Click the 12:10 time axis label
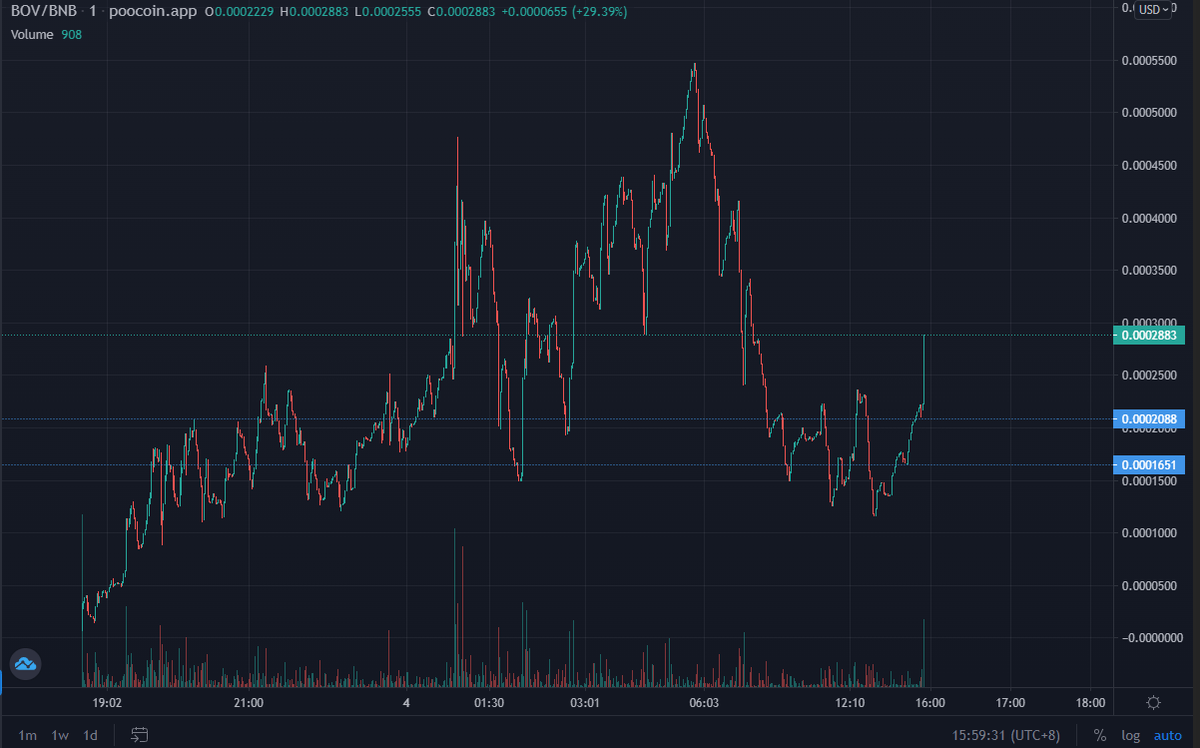The height and width of the screenshot is (748, 1200). click(x=850, y=703)
